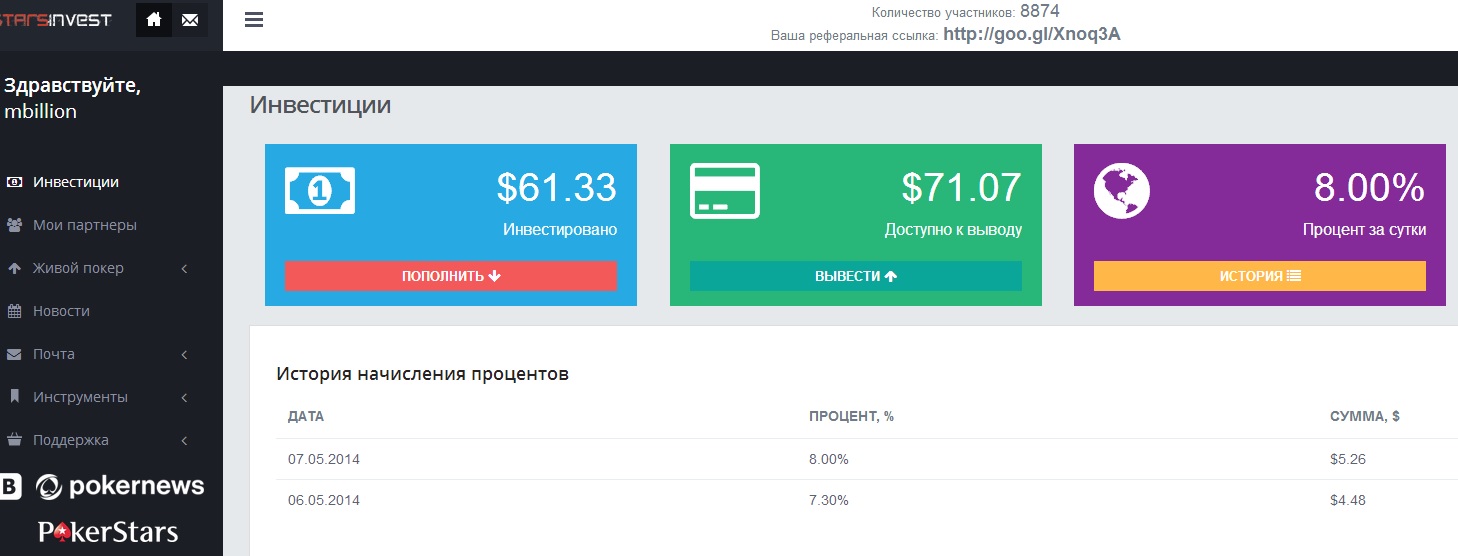Click the orange ИСТОРИЯ button
This screenshot has width=1458, height=556.
(x=1260, y=276)
